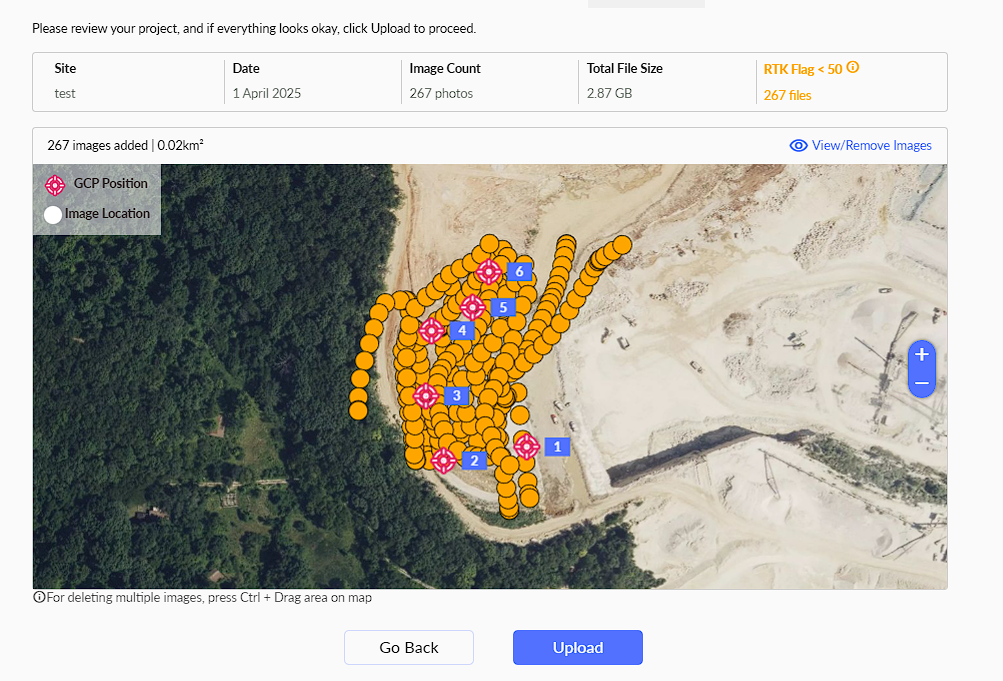Click GCP marker number 1 on map

pyautogui.click(x=527, y=446)
